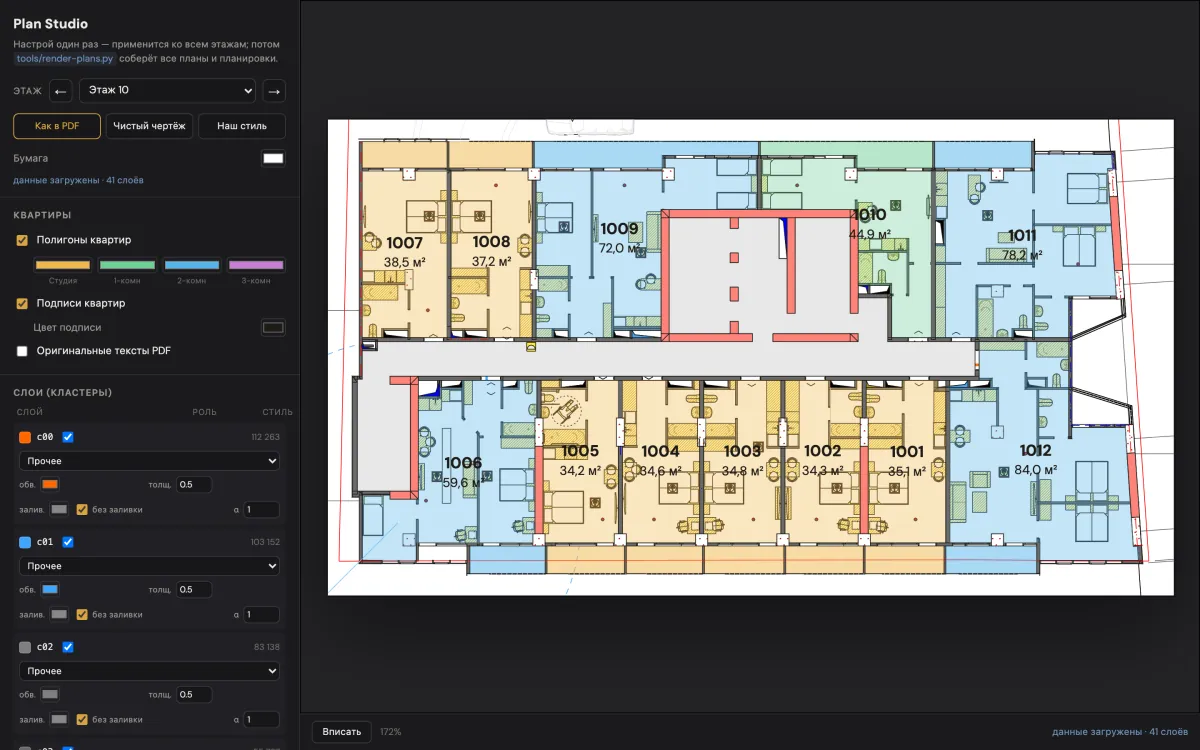Change the 1-комн polygon color
Viewport: 1200px width, 750px height.
tap(127, 265)
